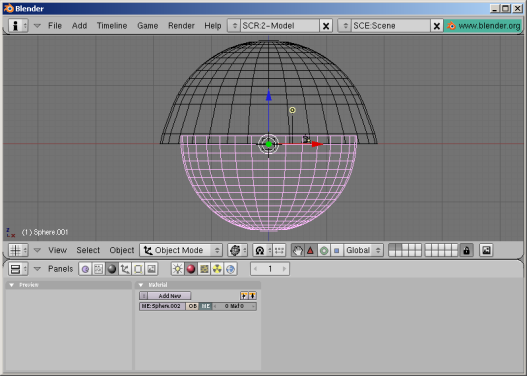Show World buttons globe icon
This screenshot has height=376, width=527.
(x=231, y=269)
